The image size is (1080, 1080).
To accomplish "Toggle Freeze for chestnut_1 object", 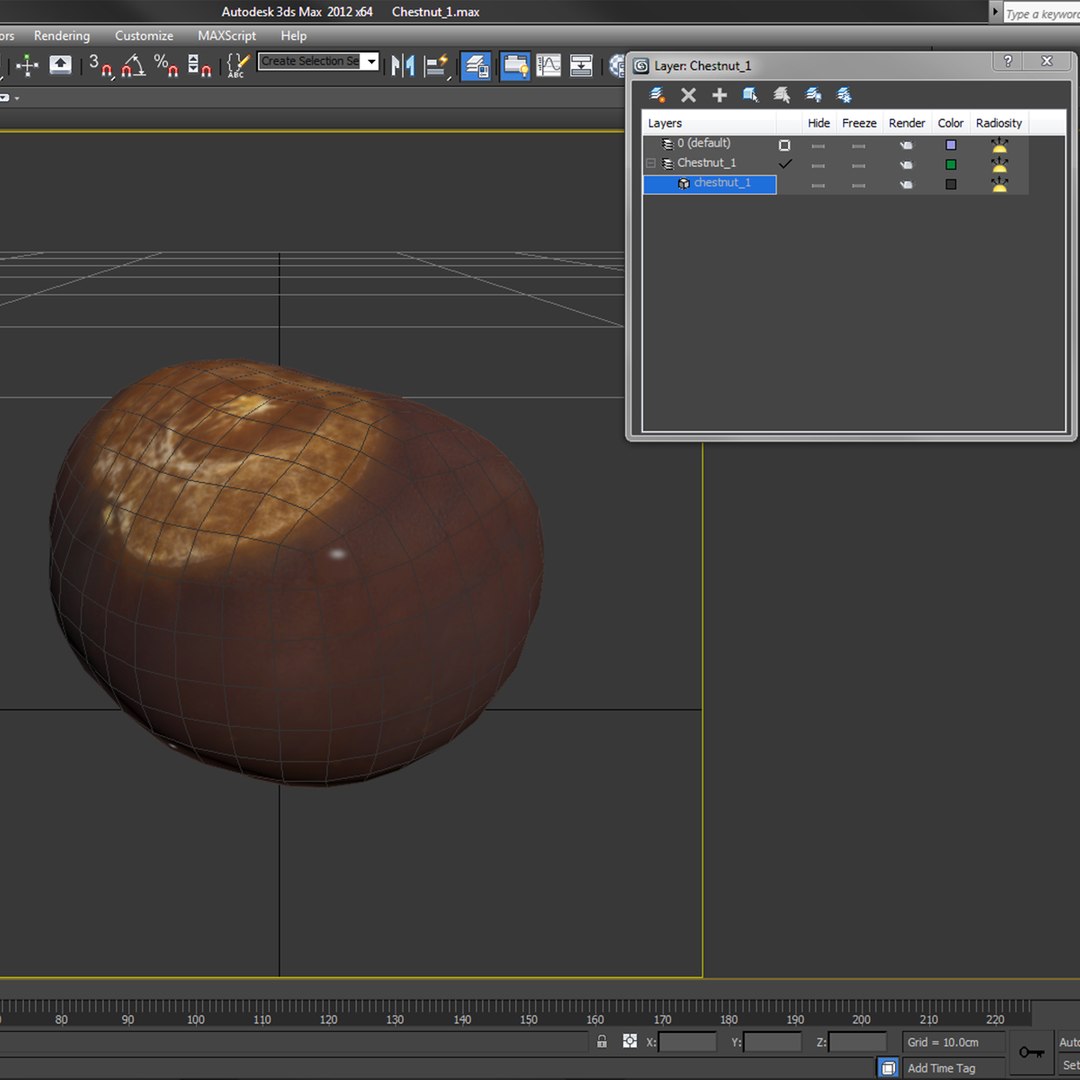I will tap(858, 185).
